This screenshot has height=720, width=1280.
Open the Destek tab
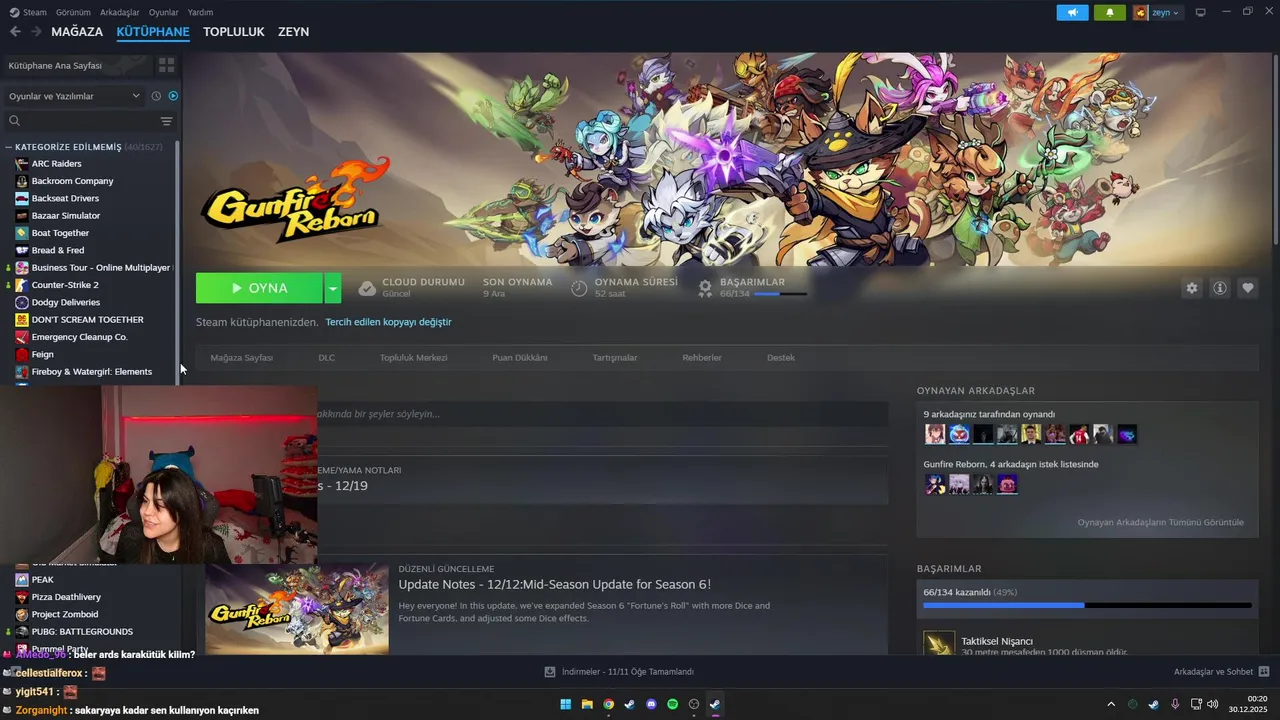click(781, 358)
